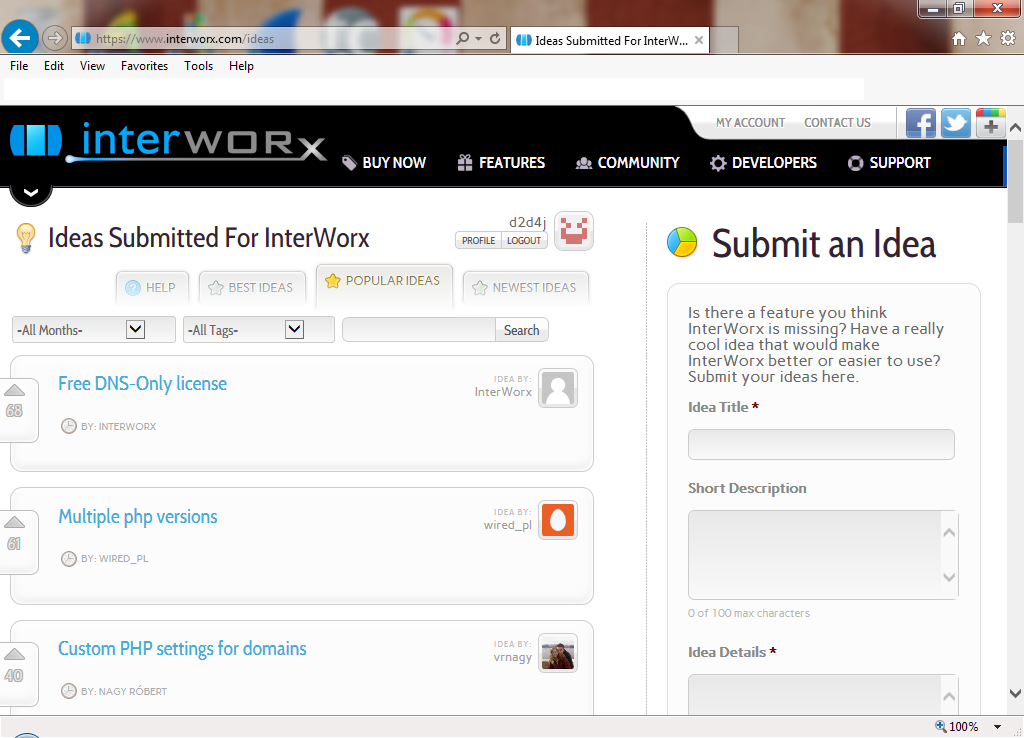The height and width of the screenshot is (738, 1024).
Task: Upvote Custom PHP settings for domains idea
Action: [14, 654]
